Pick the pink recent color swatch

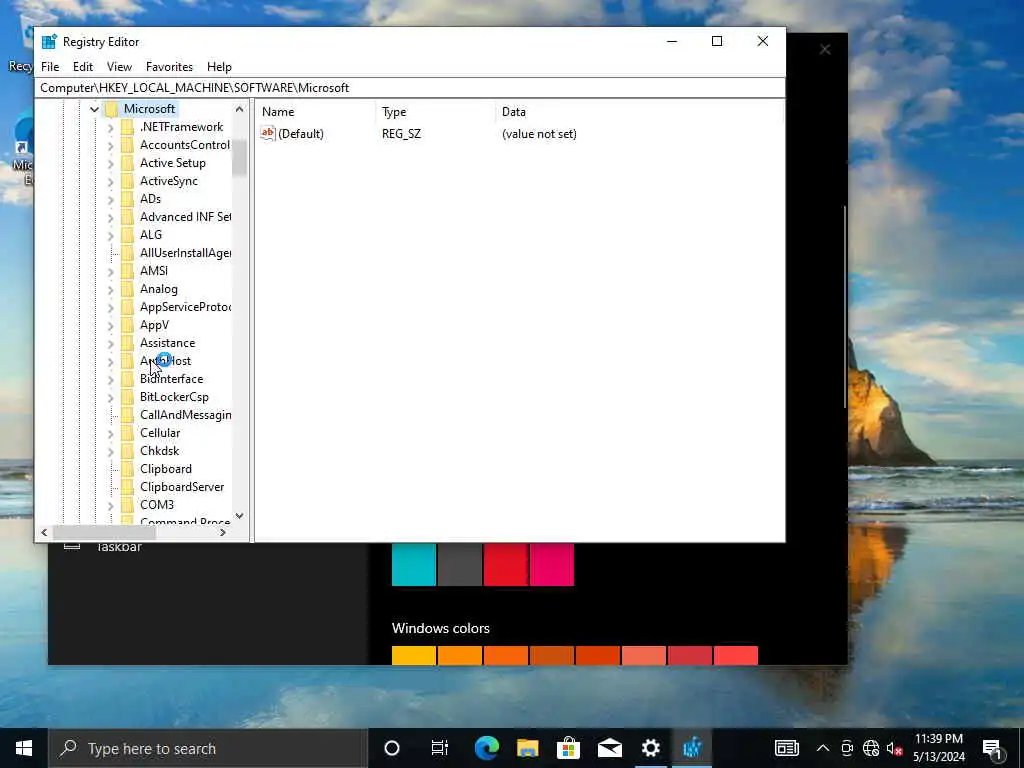point(552,564)
